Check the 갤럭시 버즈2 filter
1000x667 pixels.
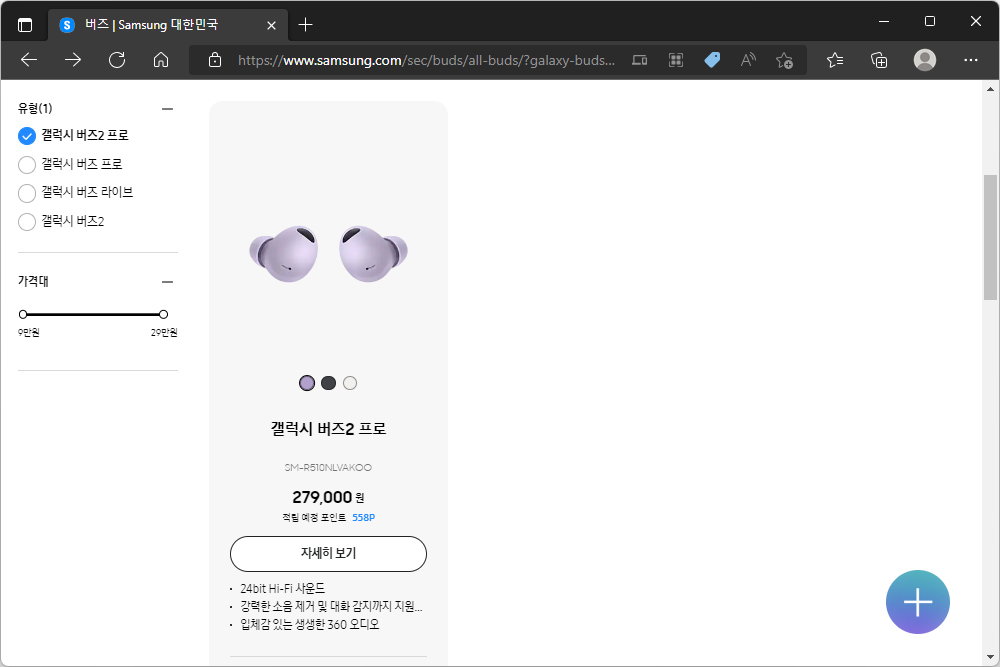(x=27, y=221)
